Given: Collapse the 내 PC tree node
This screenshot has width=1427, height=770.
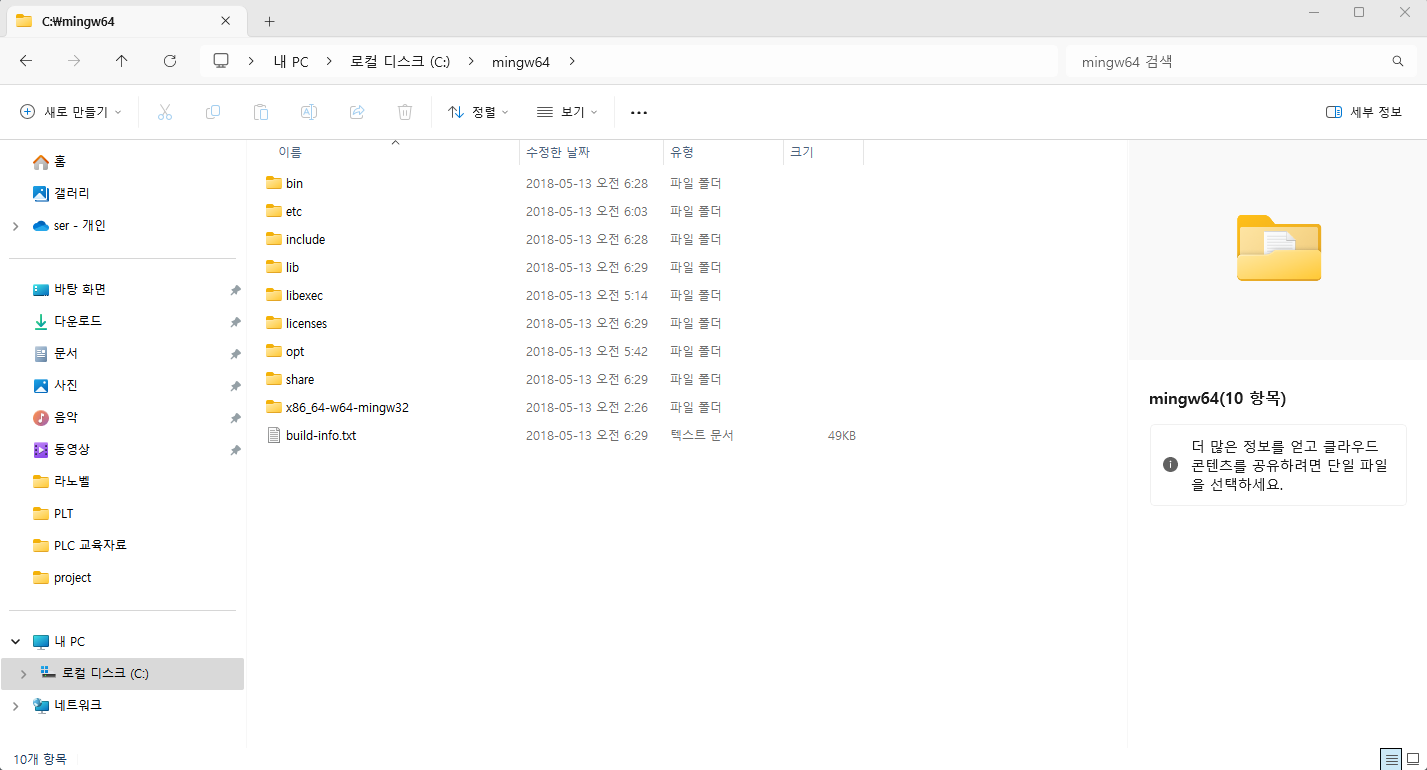Looking at the screenshot, I should click(x=15, y=642).
